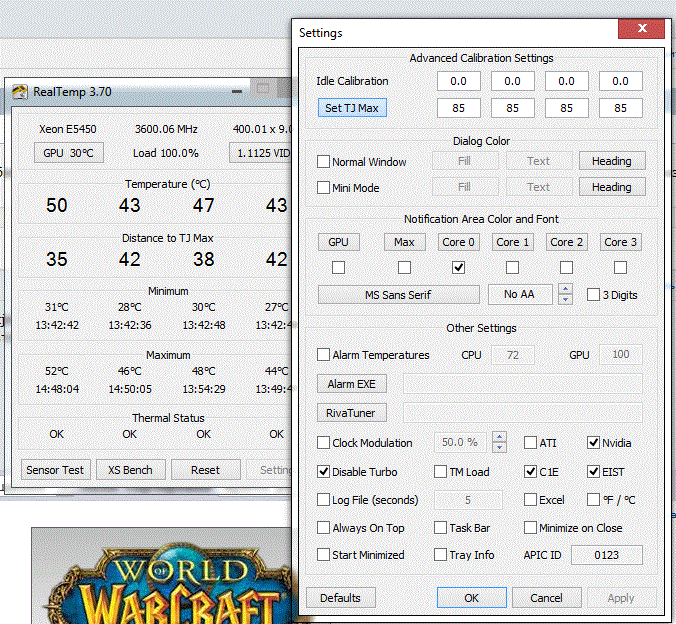Image resolution: width=676 pixels, height=624 pixels.
Task: Confirm settings with OK button
Action: [472, 598]
